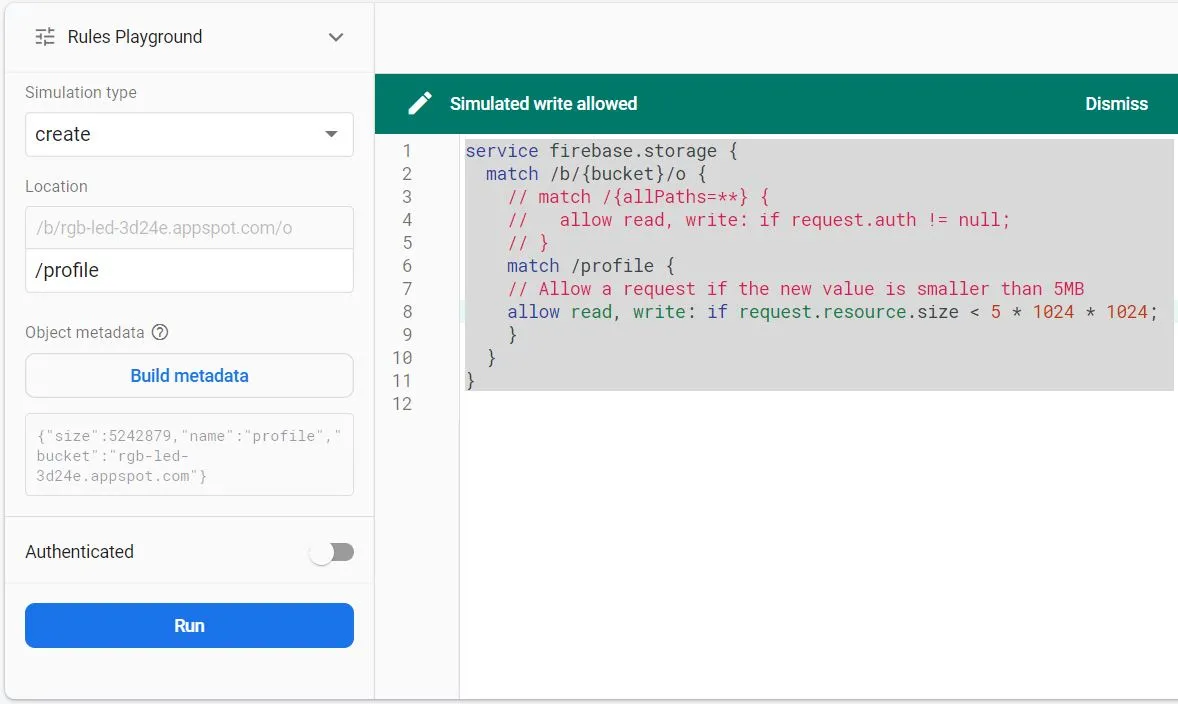Click the object metadata JSON text box
This screenshot has height=704, width=1178.
tap(189, 455)
